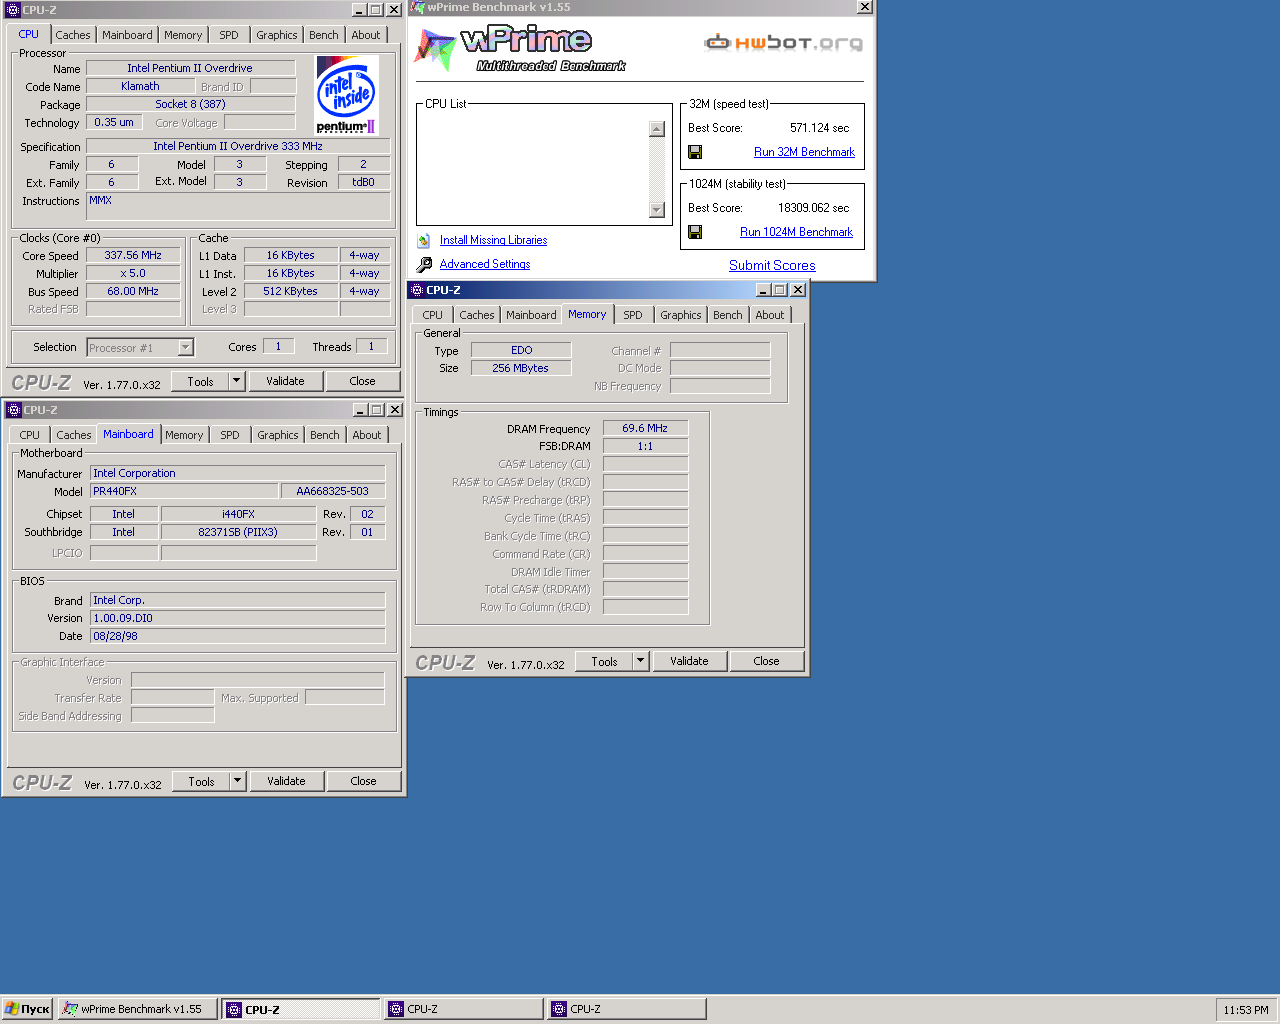Open Bench tab in Mainboard CPU-Z window
Image resolution: width=1280 pixels, height=1024 pixels.
[x=325, y=435]
